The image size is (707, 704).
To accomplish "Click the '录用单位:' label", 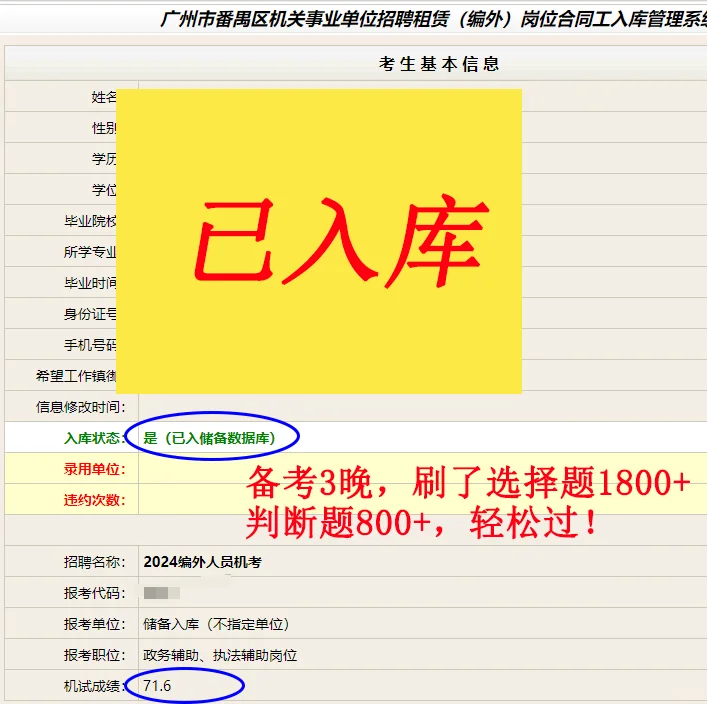I will [x=95, y=469].
